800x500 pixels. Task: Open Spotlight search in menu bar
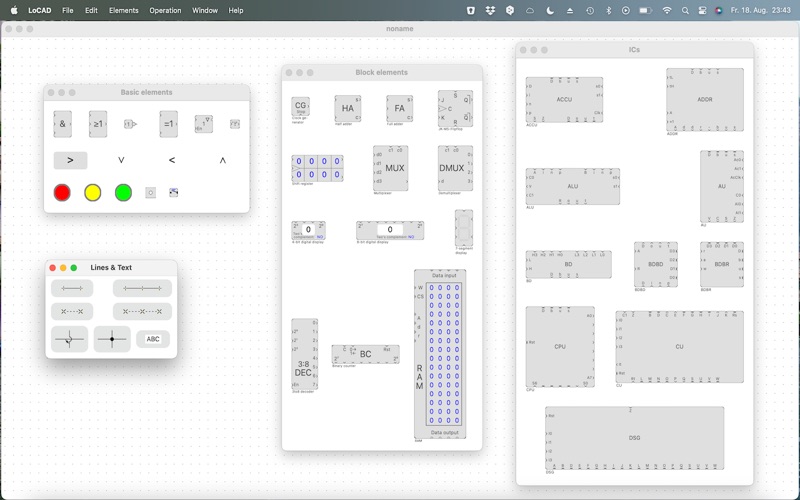(x=685, y=10)
